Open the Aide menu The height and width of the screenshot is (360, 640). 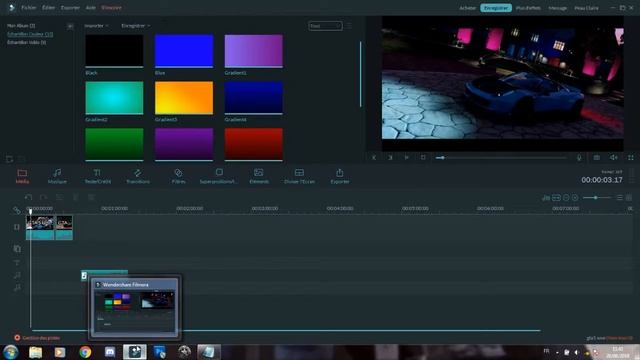tap(91, 8)
